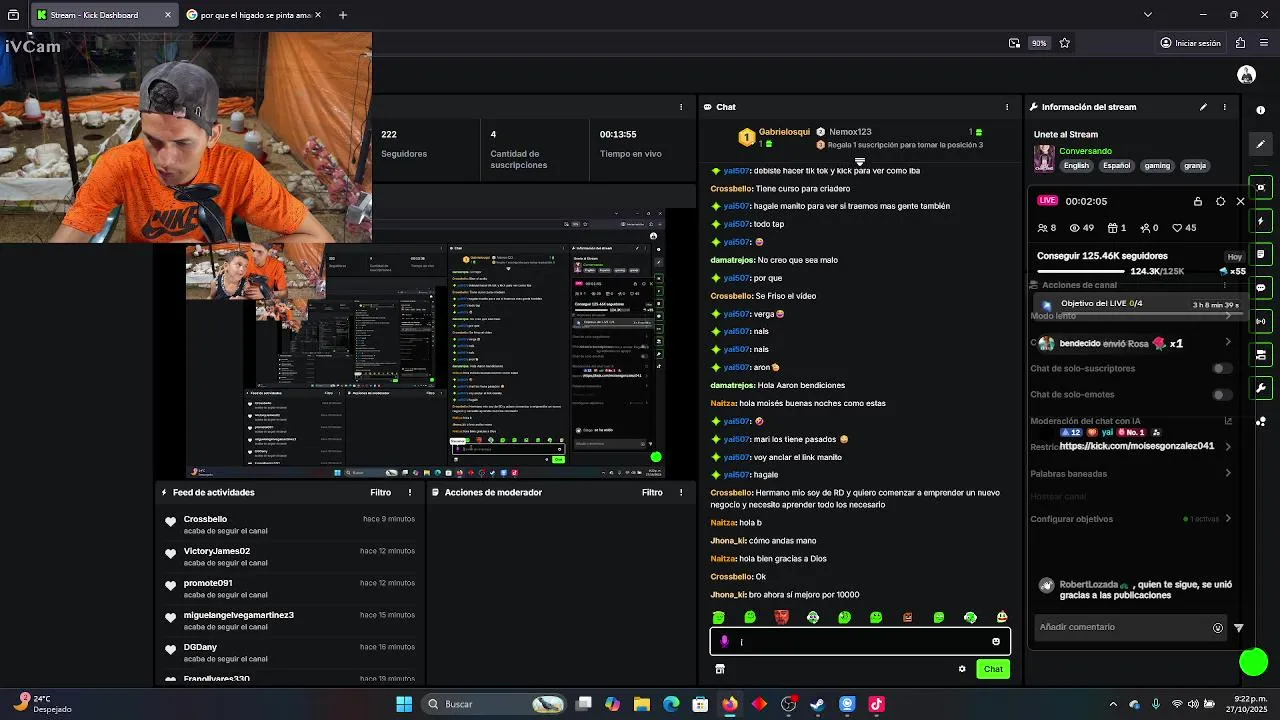Bookmark this page with star icon
Screen dimensions: 1280x720
pos(1064,43)
